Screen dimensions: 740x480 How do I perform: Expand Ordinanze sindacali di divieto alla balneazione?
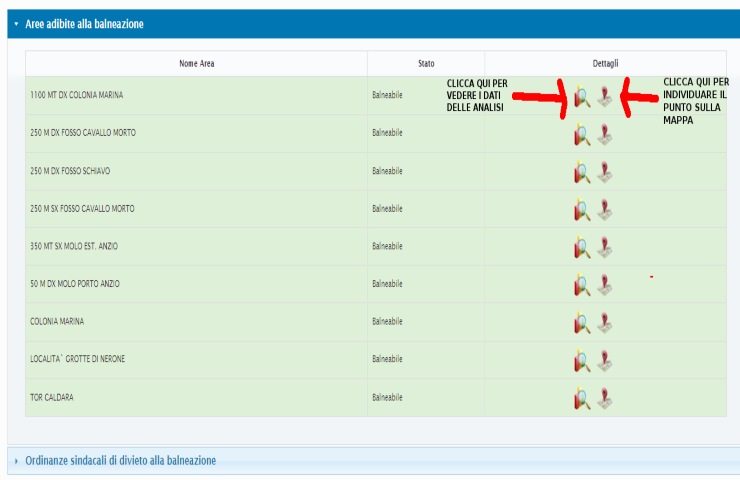pos(120,460)
